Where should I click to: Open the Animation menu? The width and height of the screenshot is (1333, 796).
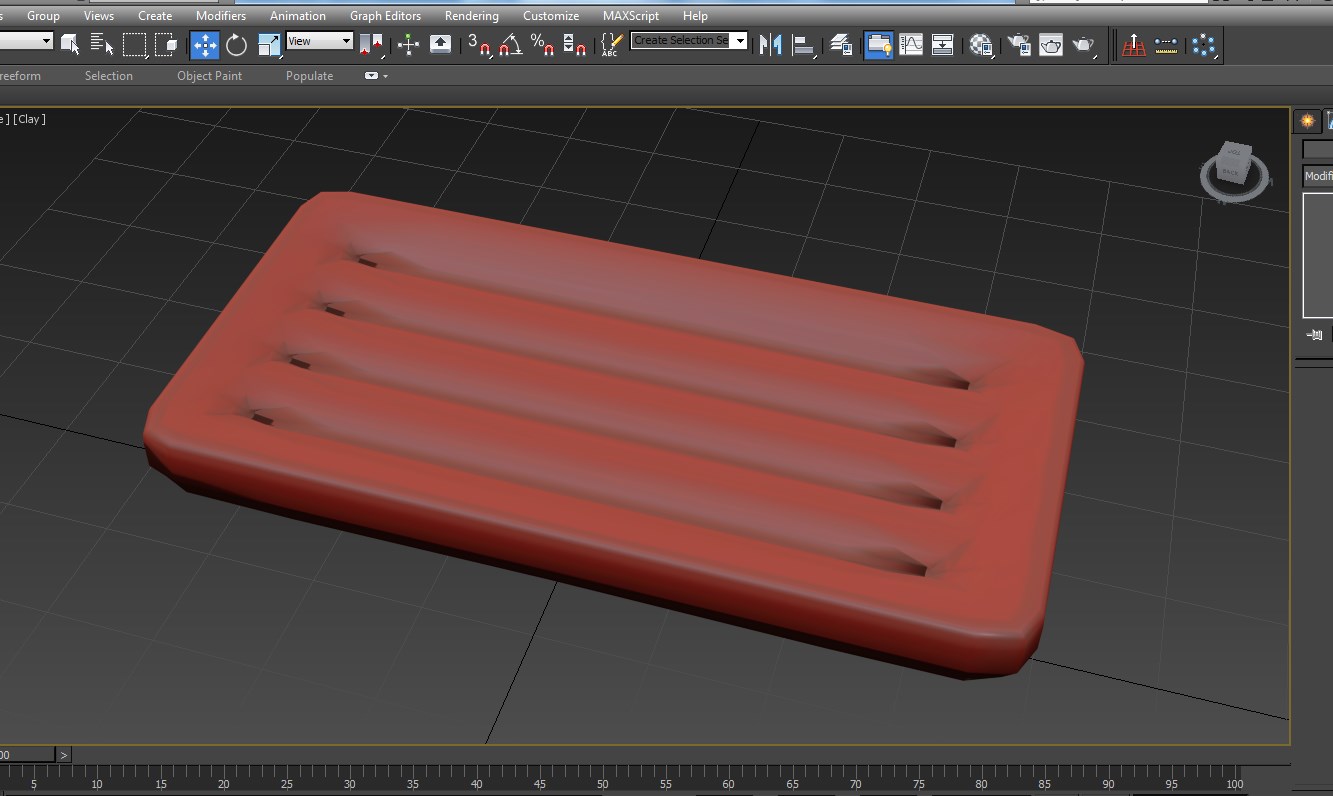[298, 16]
